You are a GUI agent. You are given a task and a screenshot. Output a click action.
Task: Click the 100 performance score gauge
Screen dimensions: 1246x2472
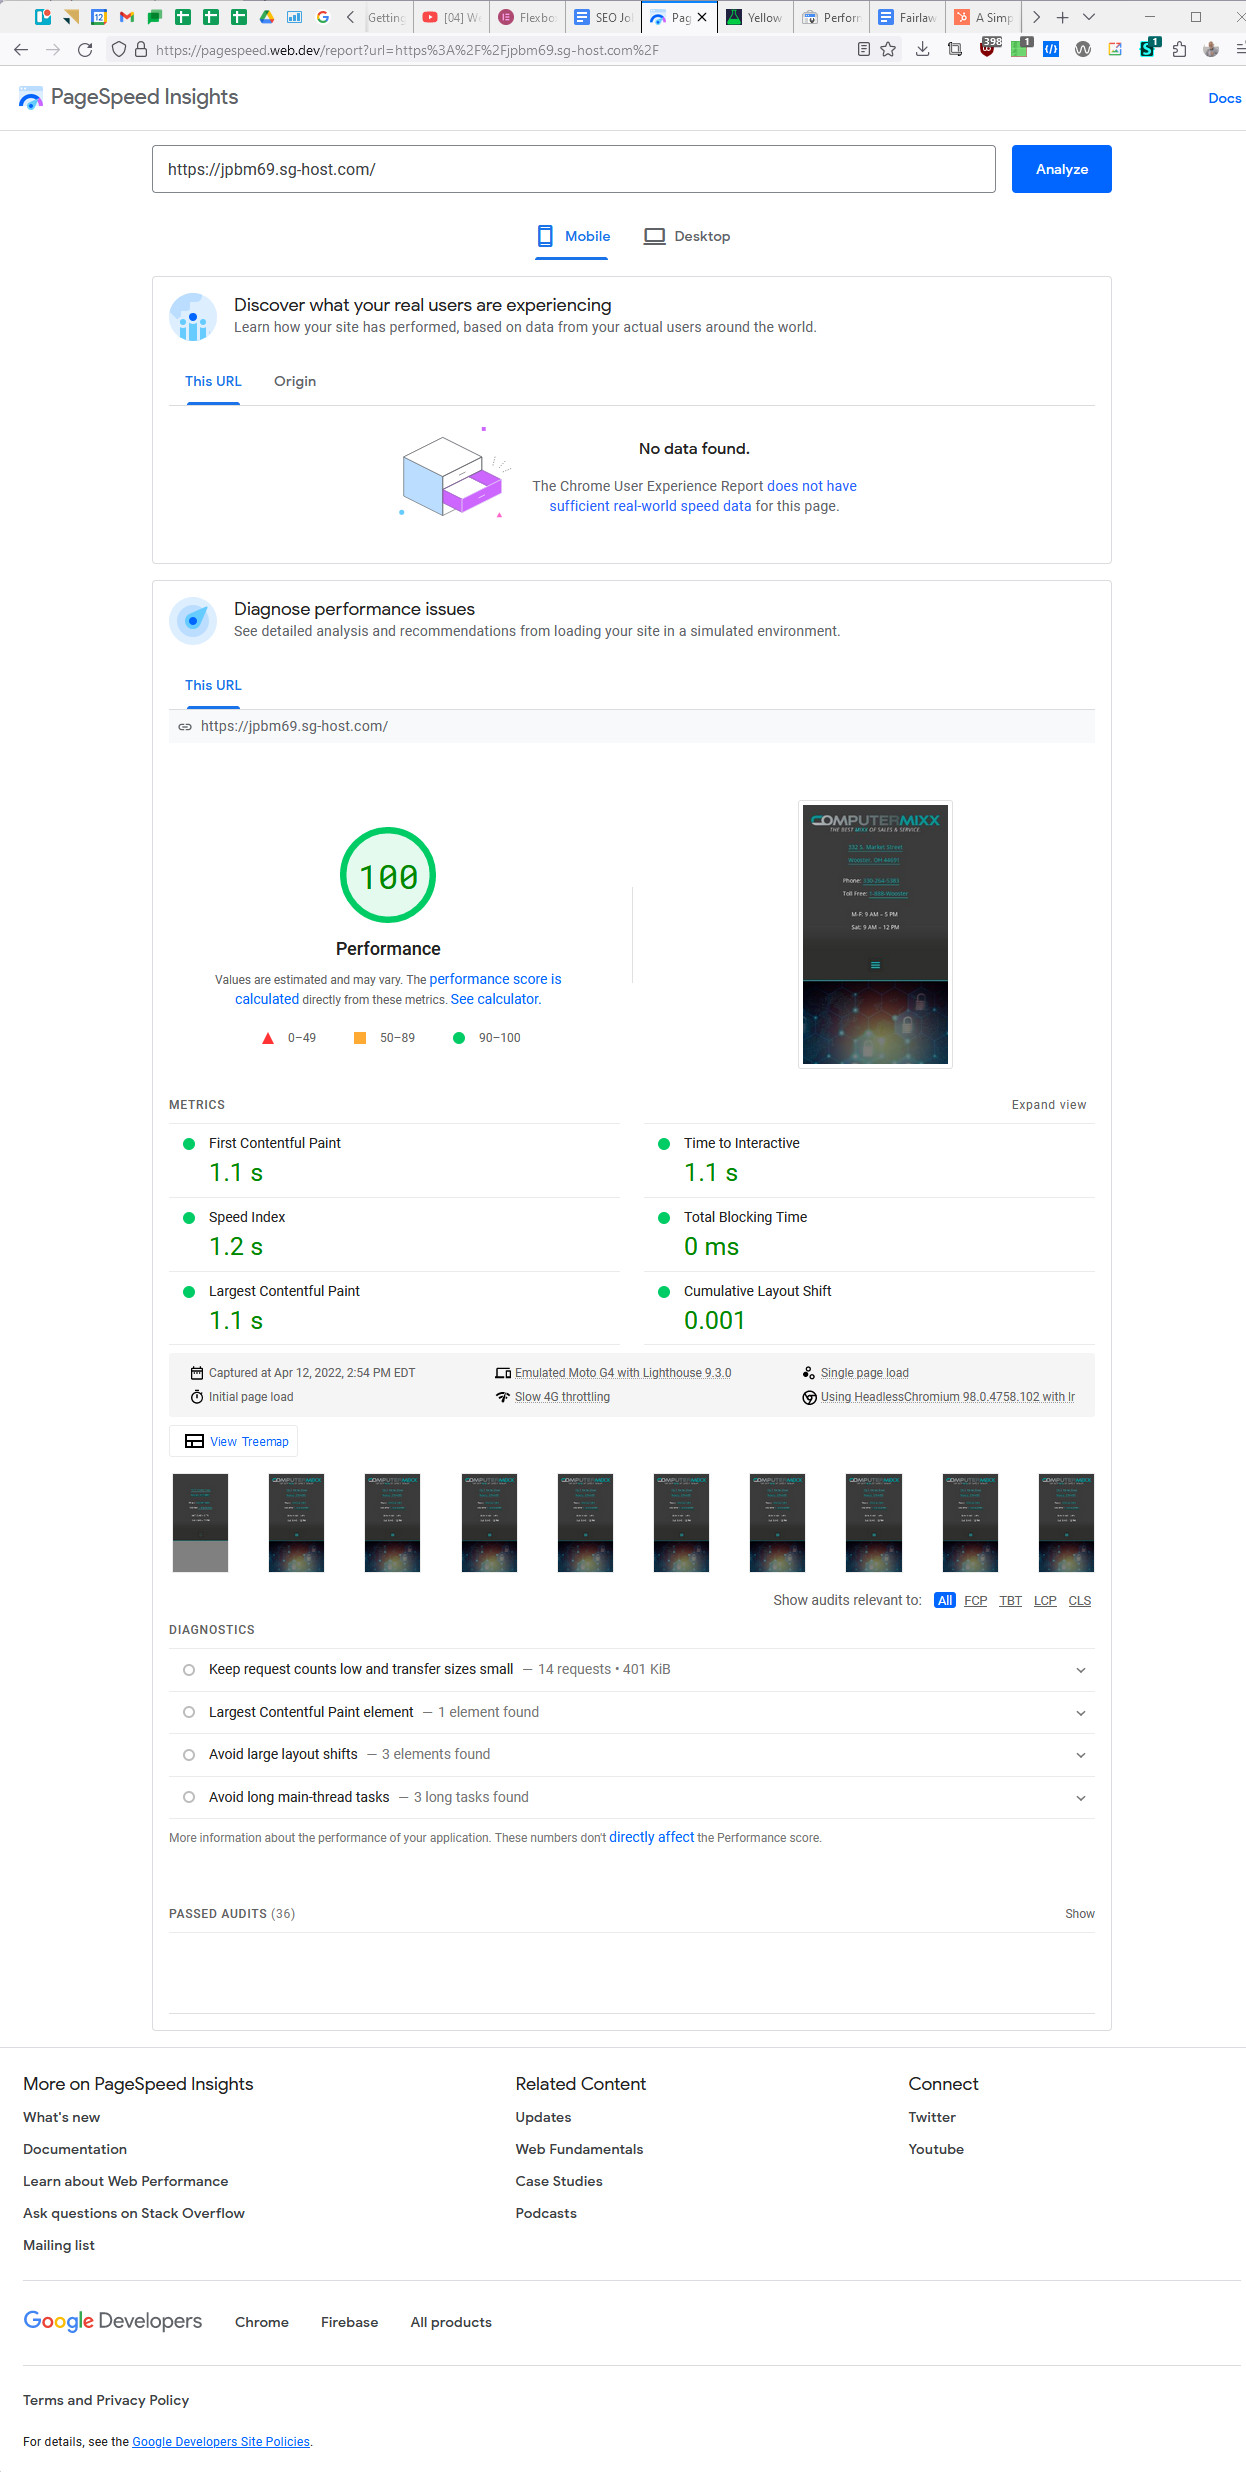[x=388, y=875]
